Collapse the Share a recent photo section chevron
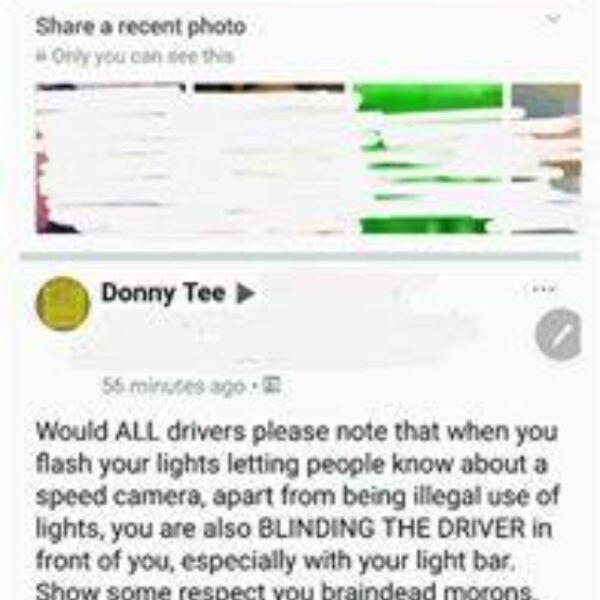The image size is (600, 600). pos(553,18)
